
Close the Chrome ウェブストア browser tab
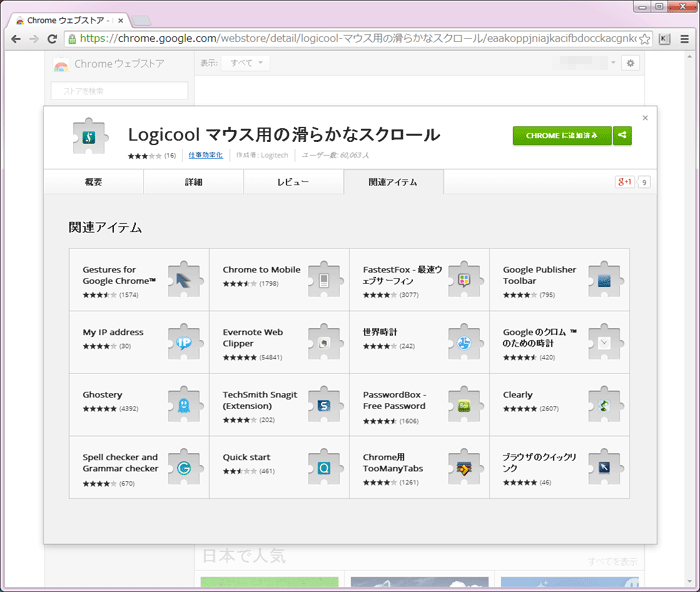click(121, 21)
